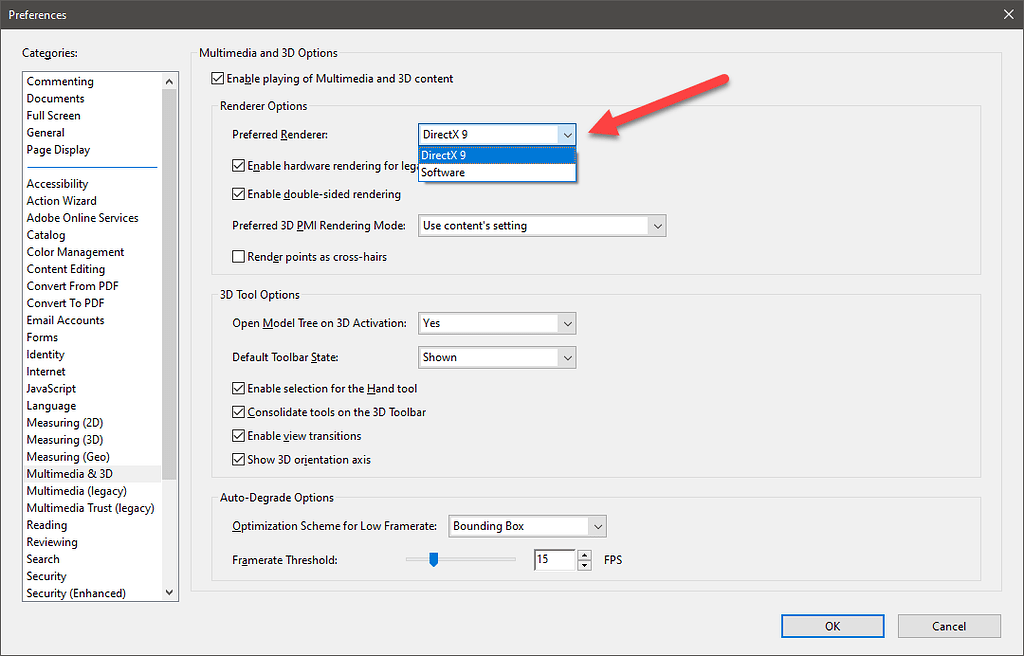1024x656 pixels.
Task: Enable Render points as cross-hairs
Action: 238,256
